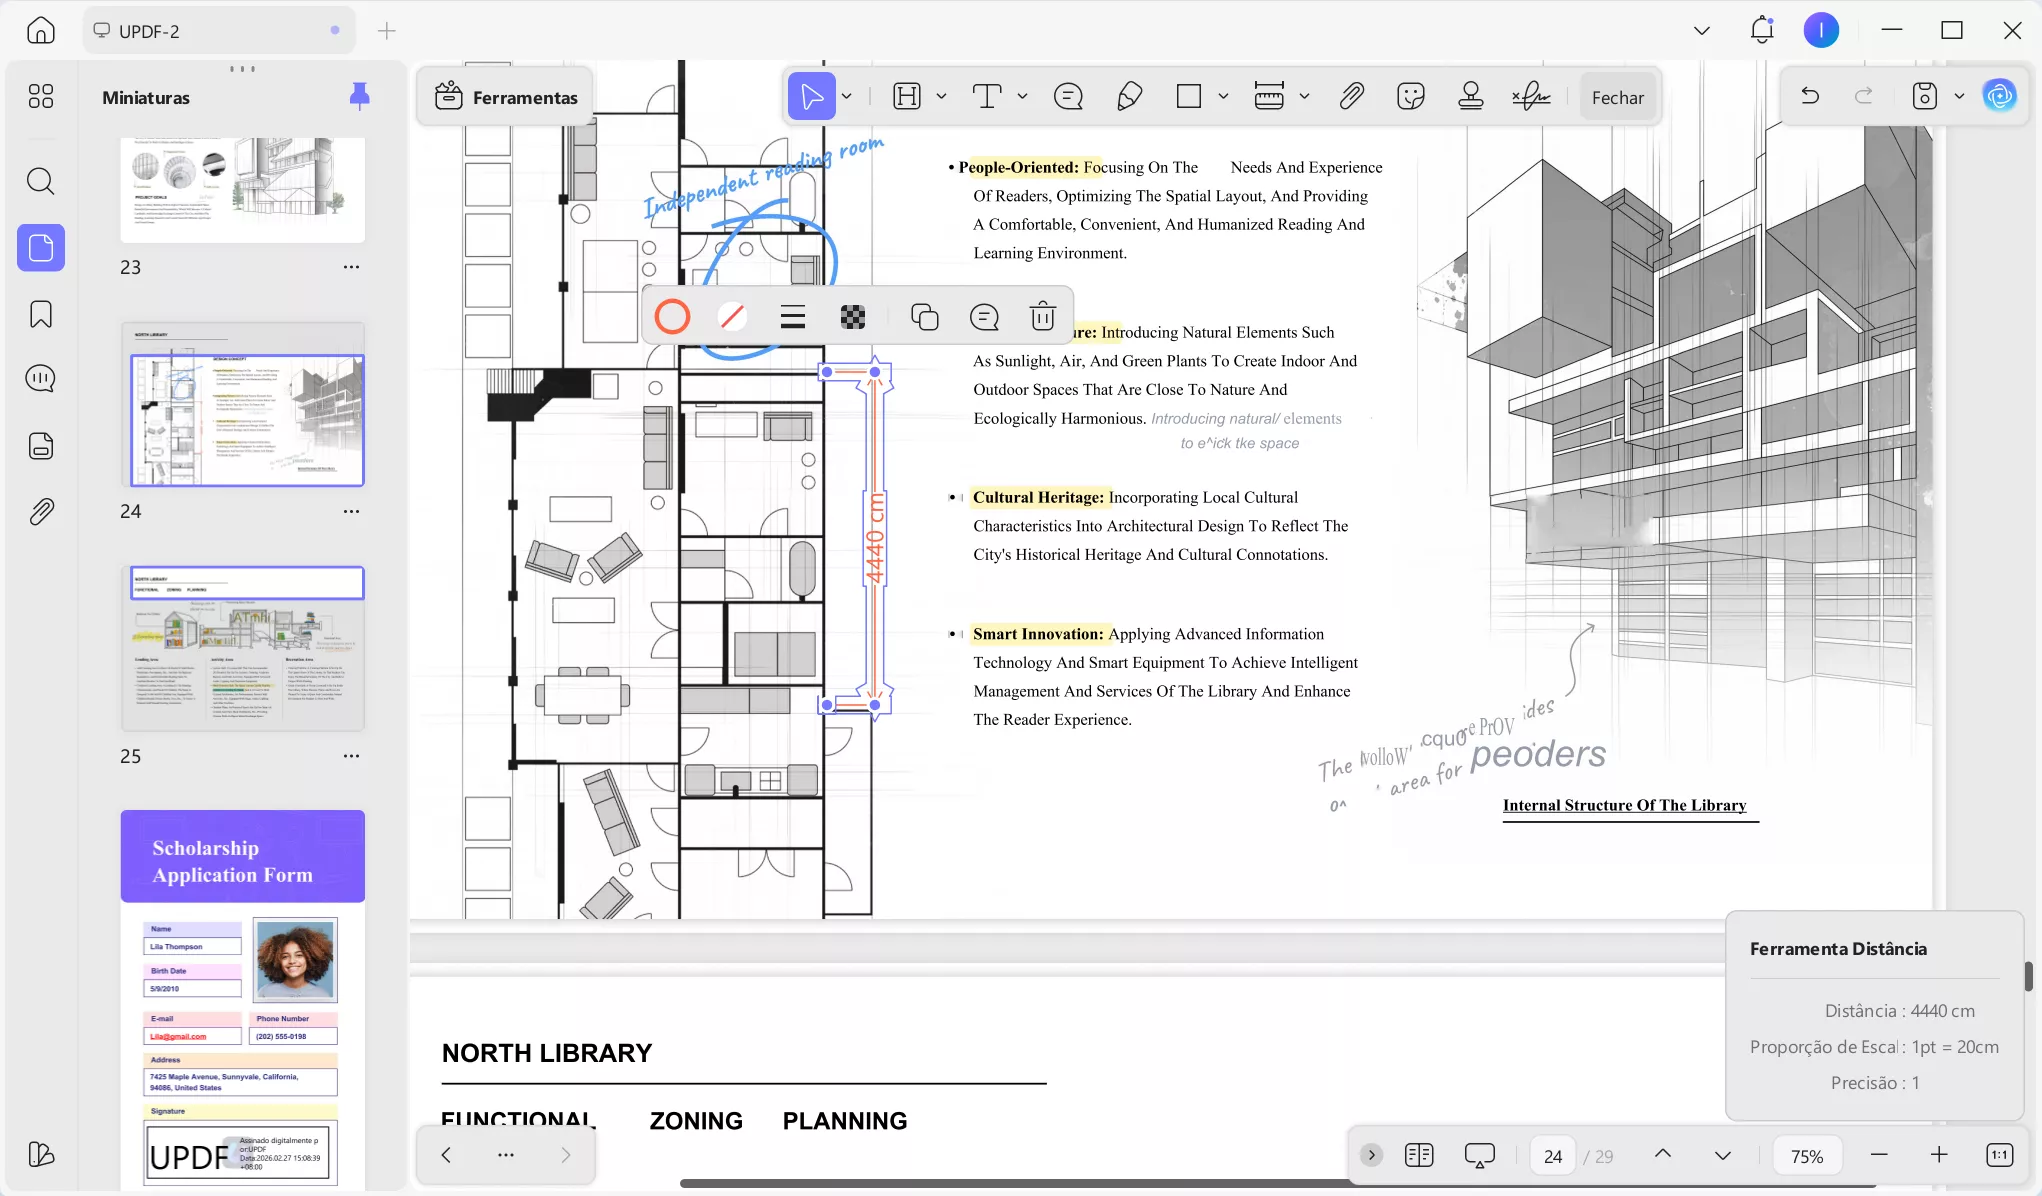Open the bookmarks sidebar panel
Image resolution: width=2042 pixels, height=1196 pixels.
pos(41,314)
